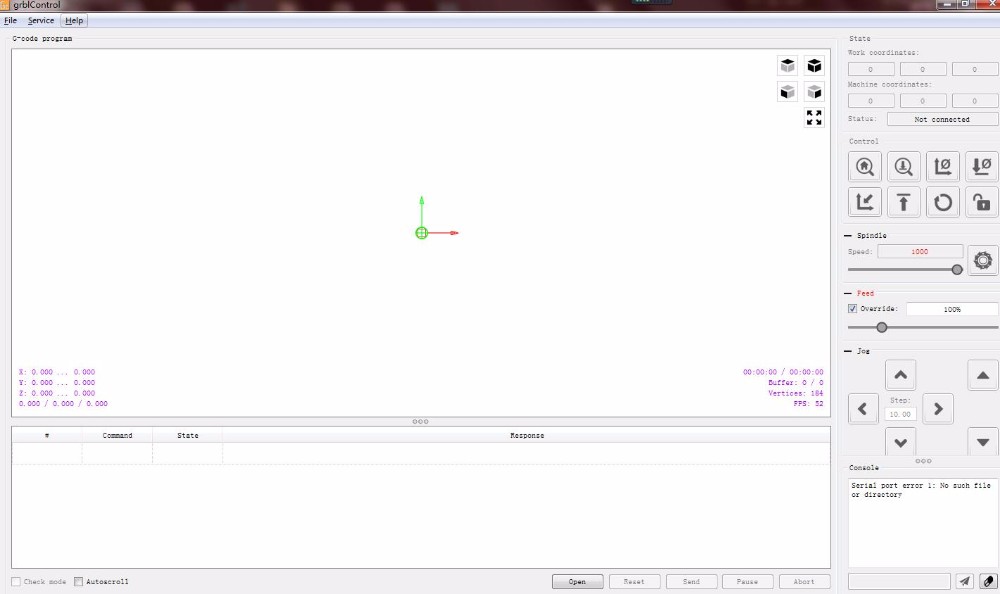The width and height of the screenshot is (1000, 594).
Task: Clear the console with eraser icon
Action: pos(987,581)
